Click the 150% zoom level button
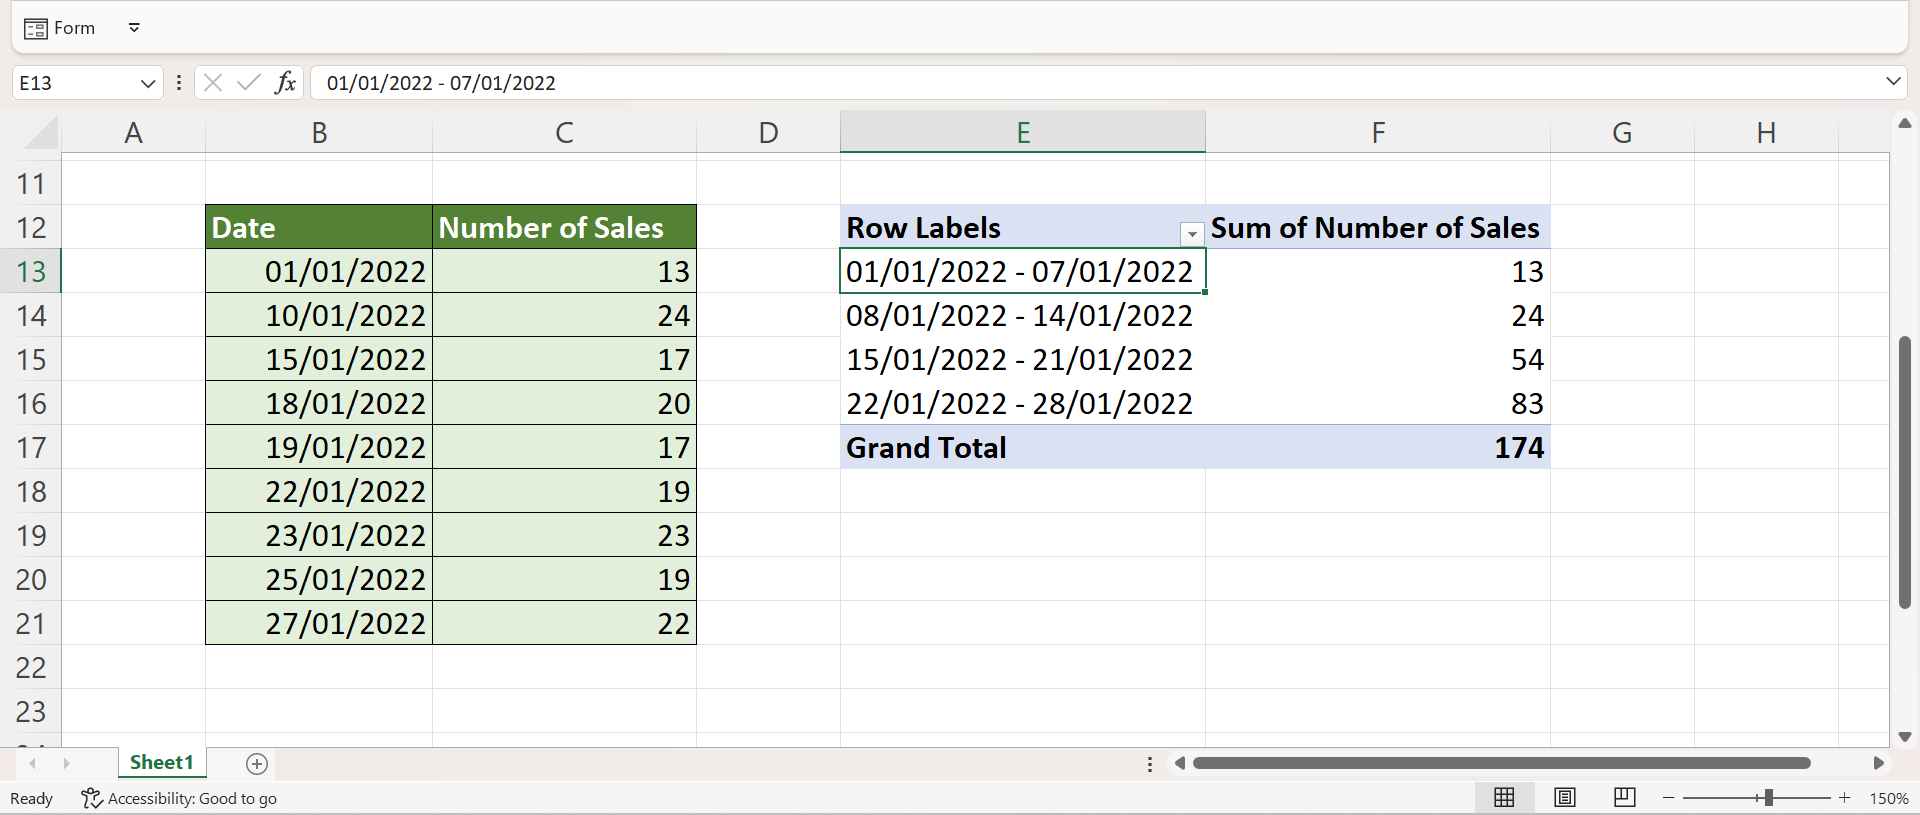Viewport: 1920px width, 815px height. click(1888, 798)
